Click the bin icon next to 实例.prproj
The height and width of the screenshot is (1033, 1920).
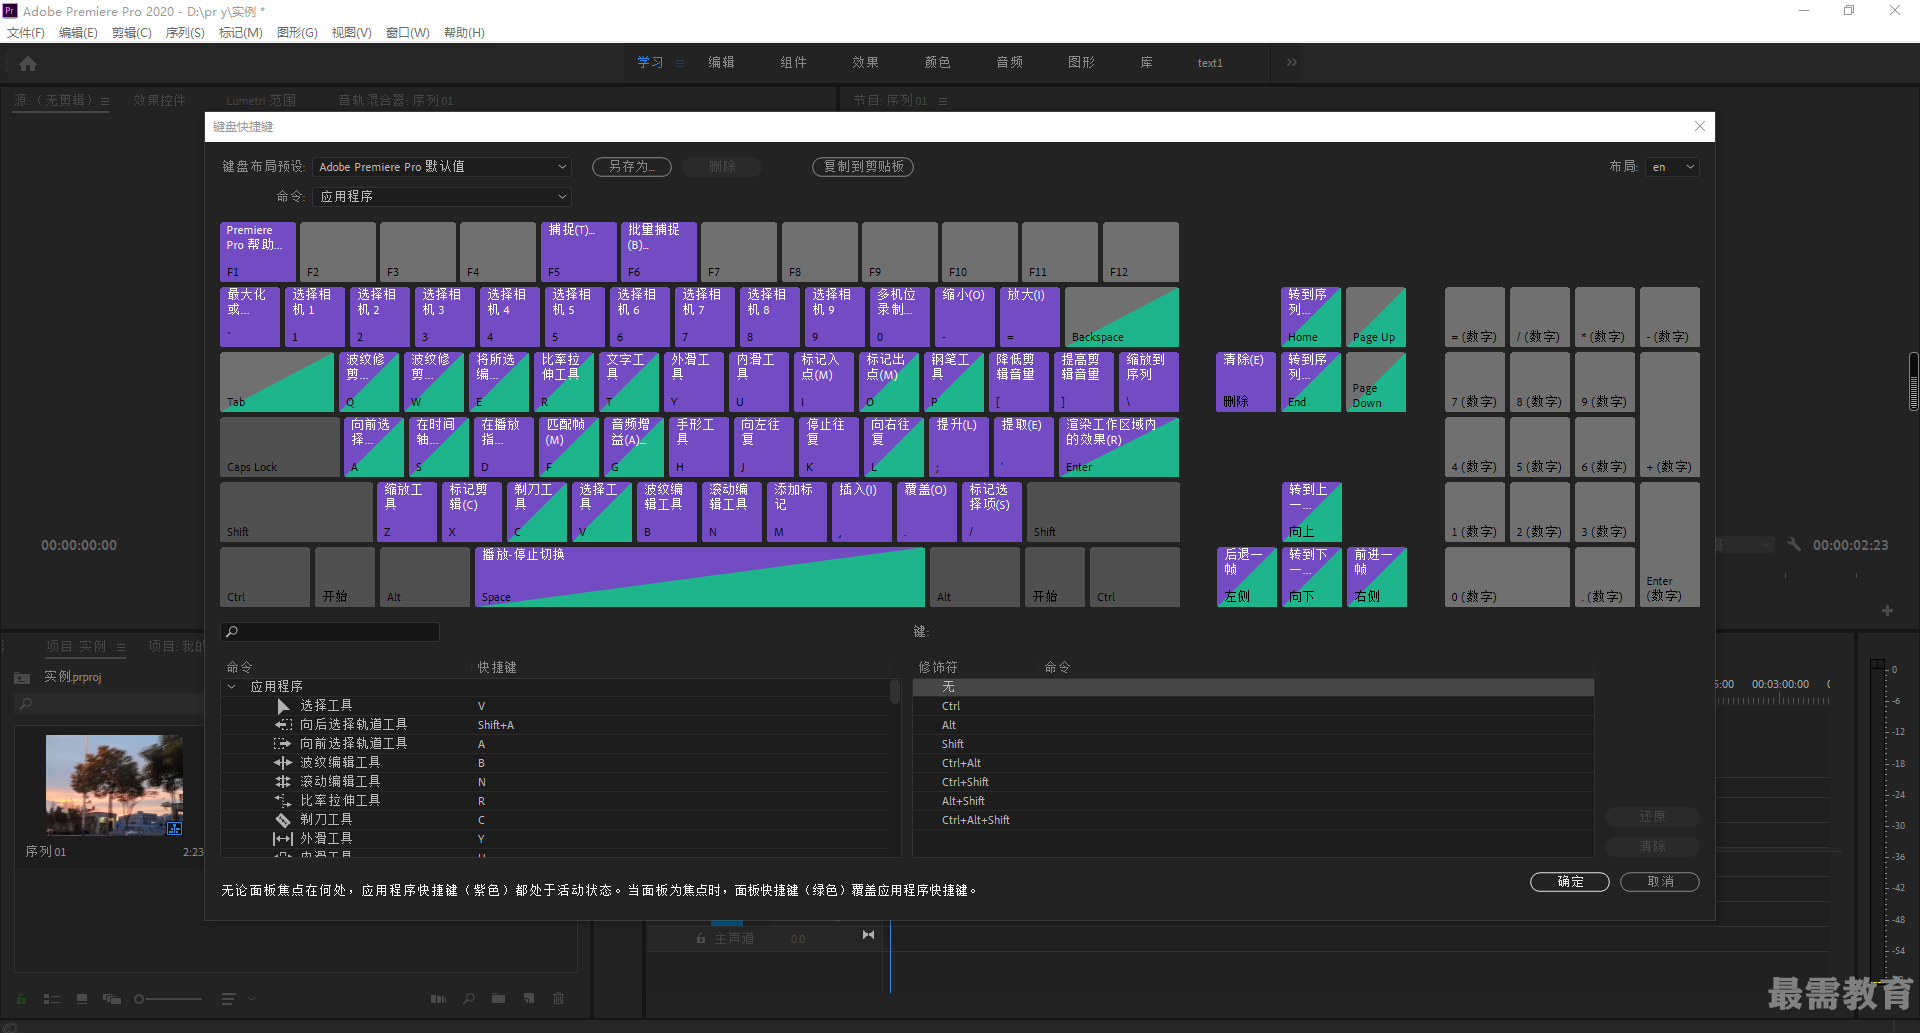(x=22, y=678)
